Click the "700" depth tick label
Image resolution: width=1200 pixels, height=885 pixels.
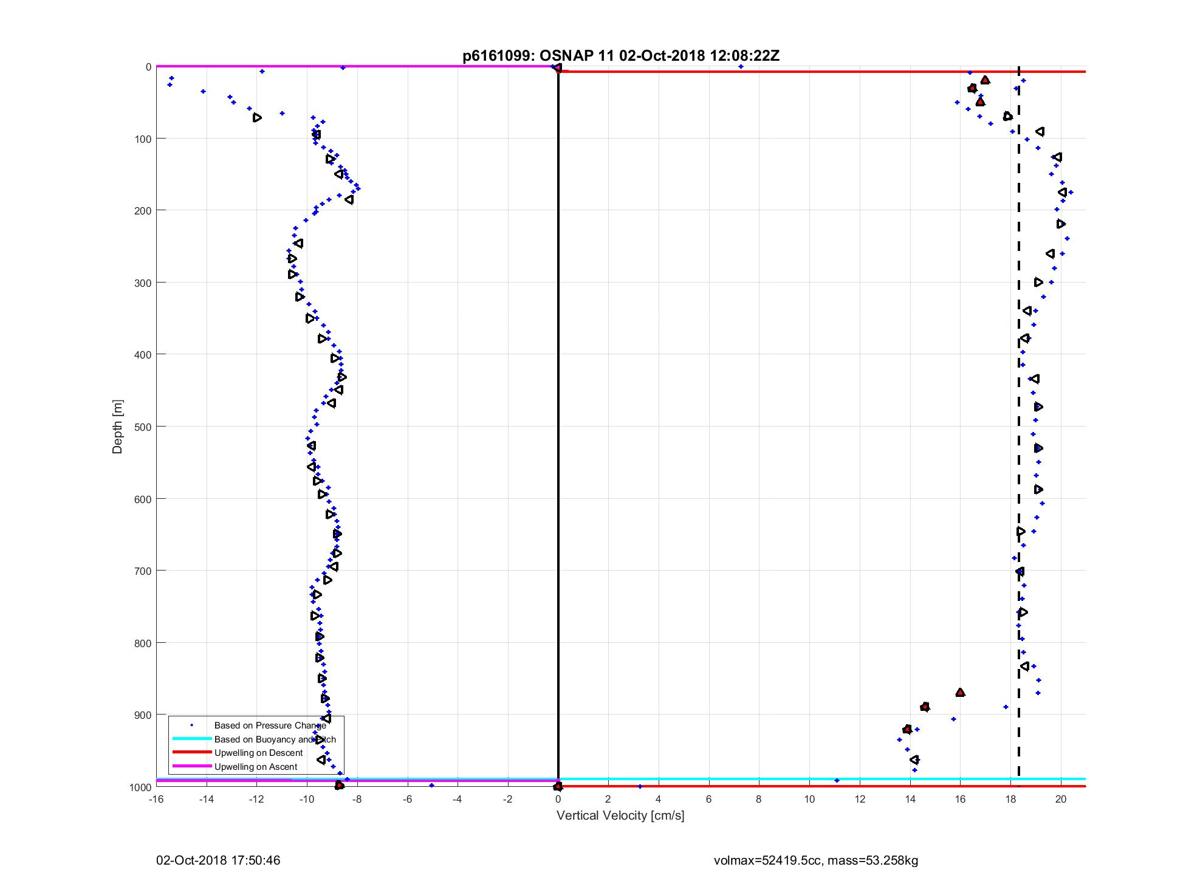[142, 570]
